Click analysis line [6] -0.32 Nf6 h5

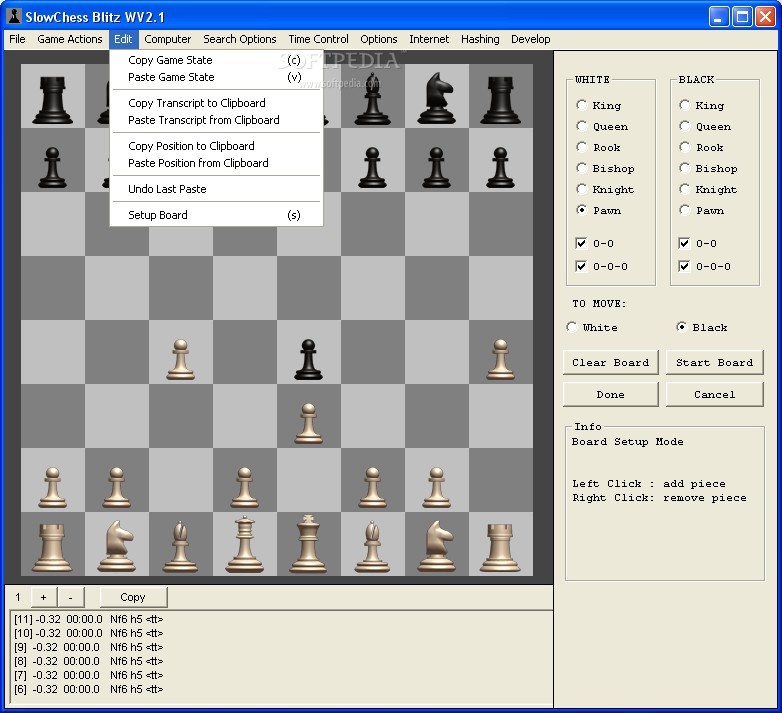pos(89,689)
